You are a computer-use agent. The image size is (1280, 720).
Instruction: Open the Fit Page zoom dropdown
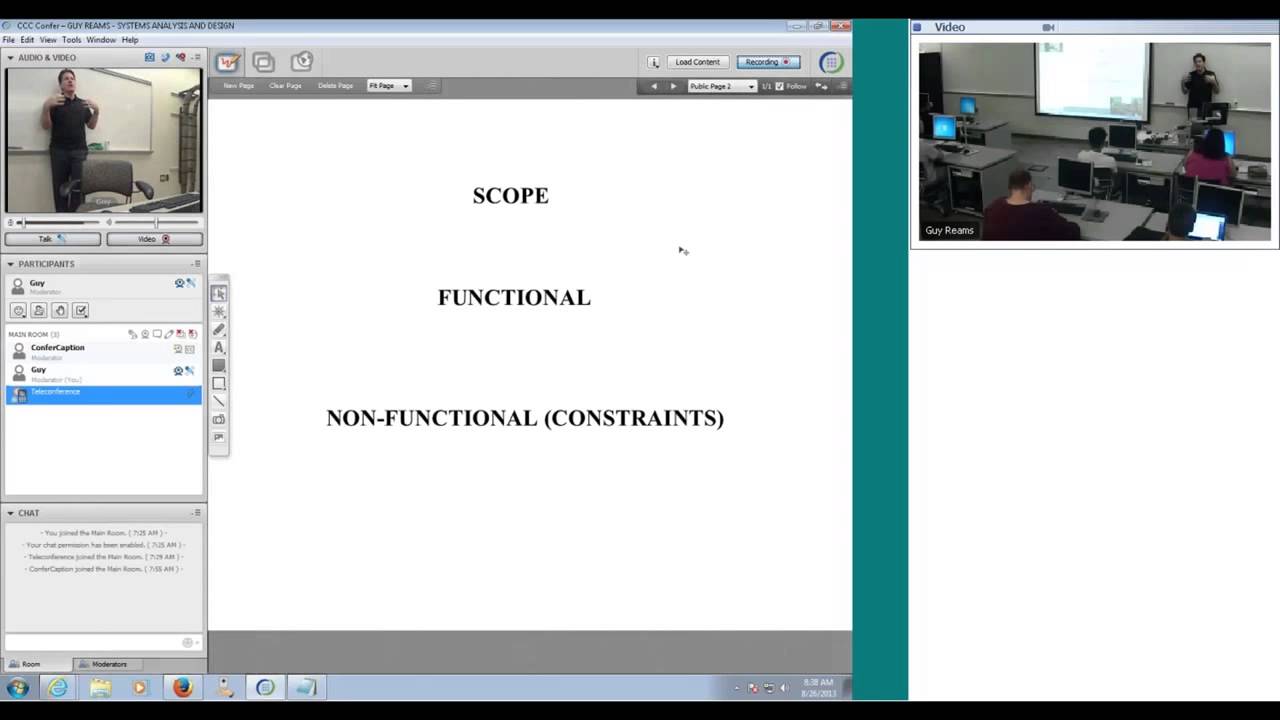[x=389, y=86]
